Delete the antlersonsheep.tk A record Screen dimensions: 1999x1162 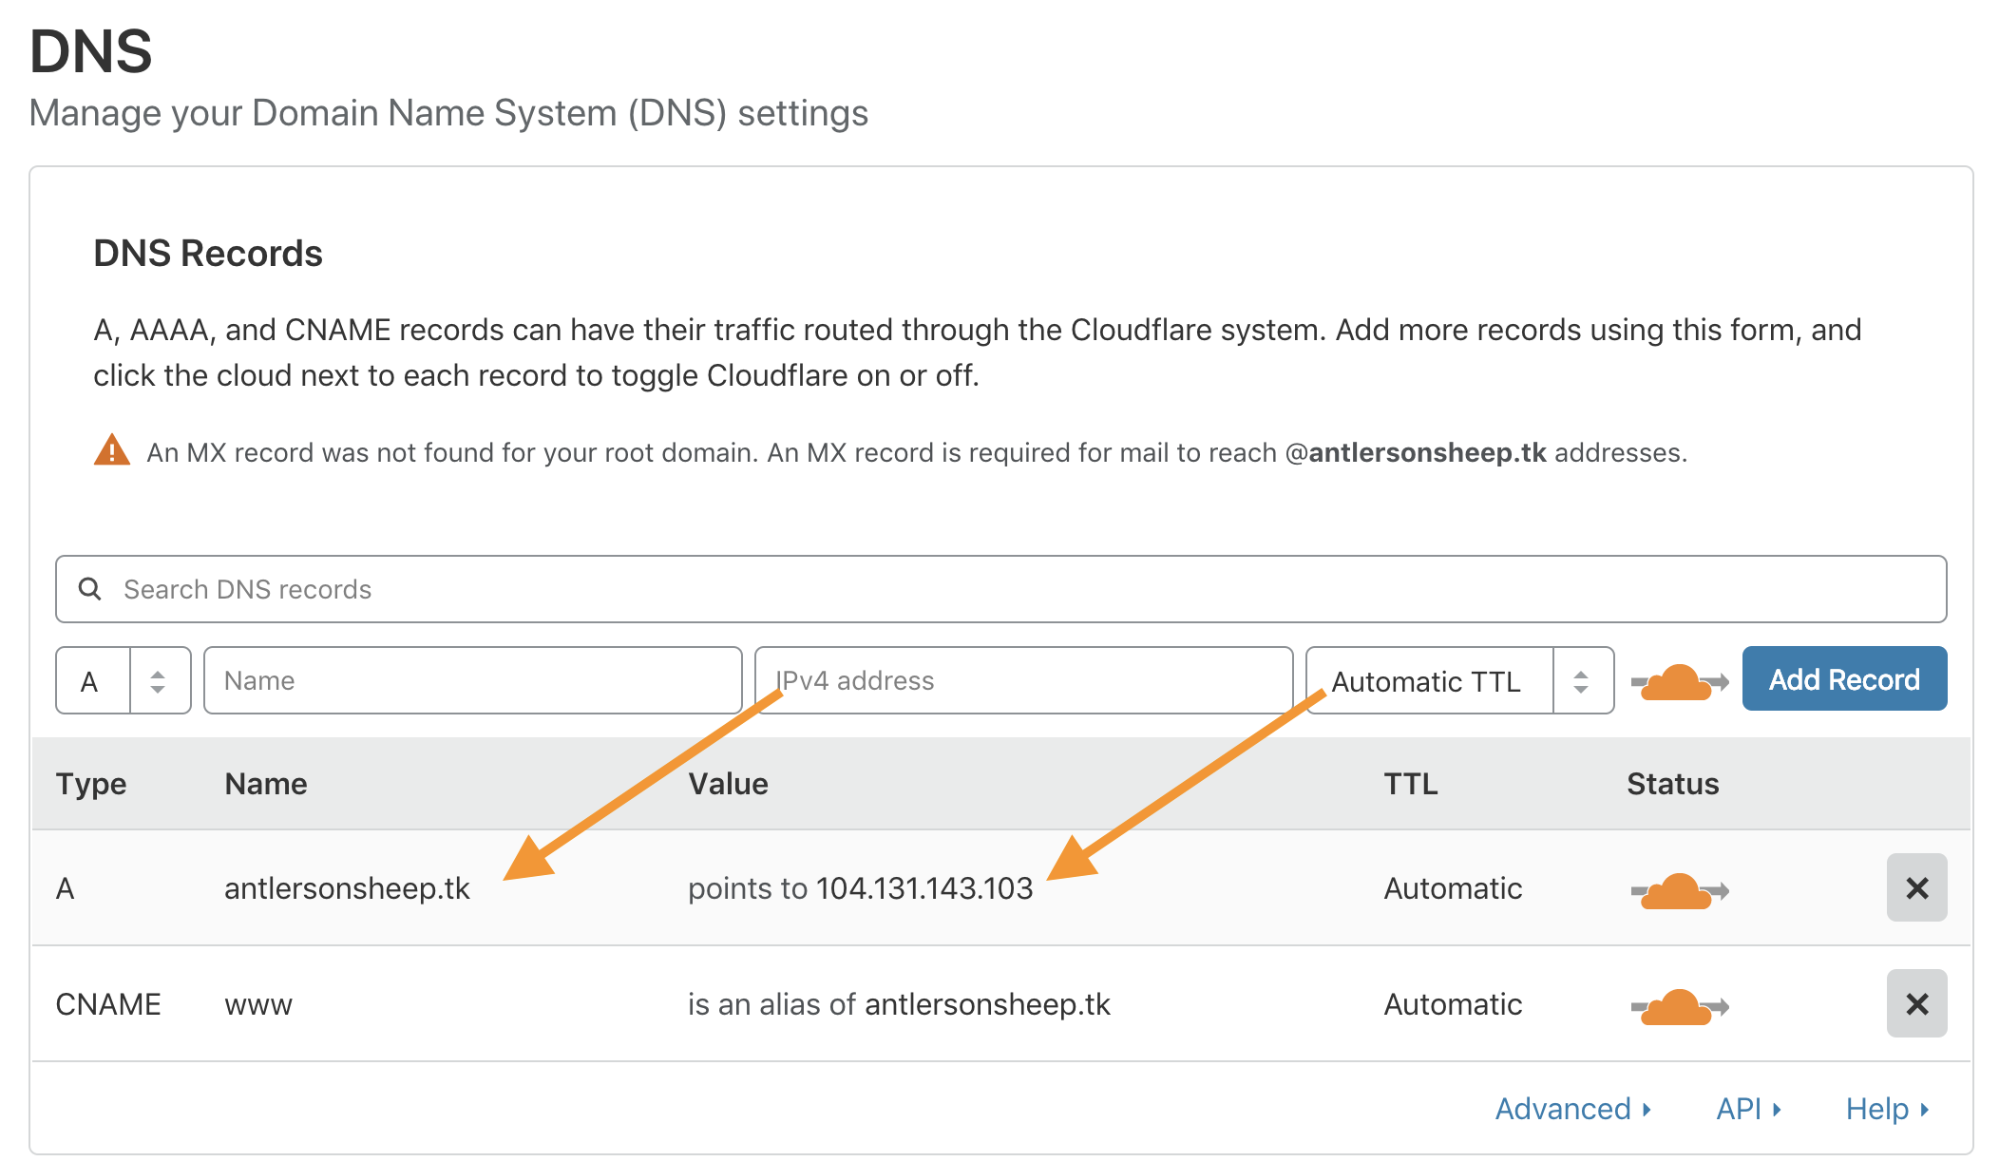coord(1916,888)
